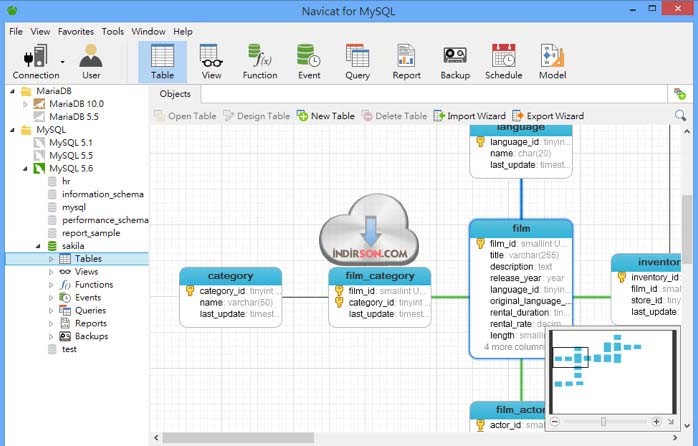698x446 pixels.
Task: Click the vertical scrollbar up arrow
Action: pos(687,132)
